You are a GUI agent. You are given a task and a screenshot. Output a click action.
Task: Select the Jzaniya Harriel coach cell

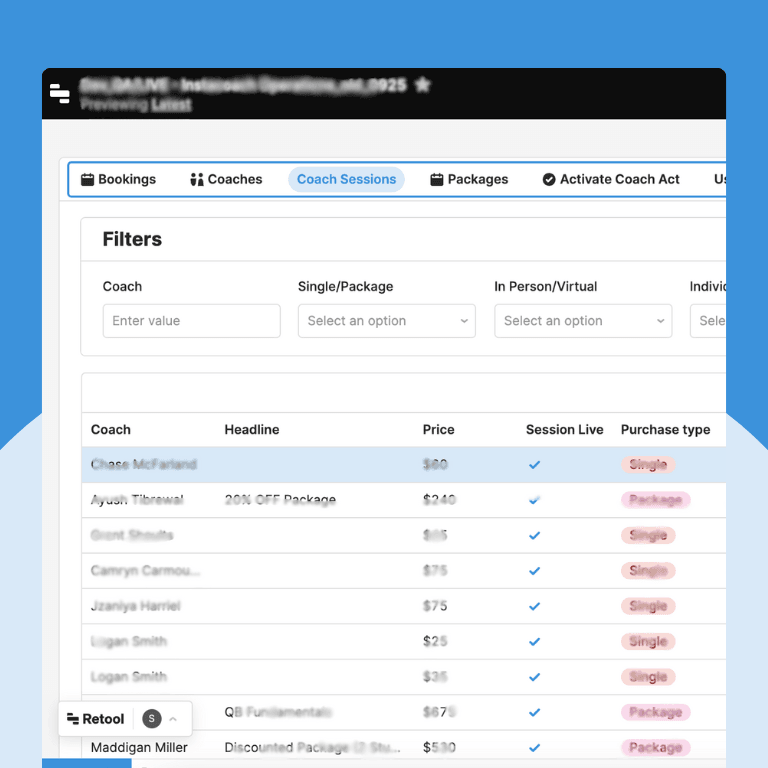136,606
